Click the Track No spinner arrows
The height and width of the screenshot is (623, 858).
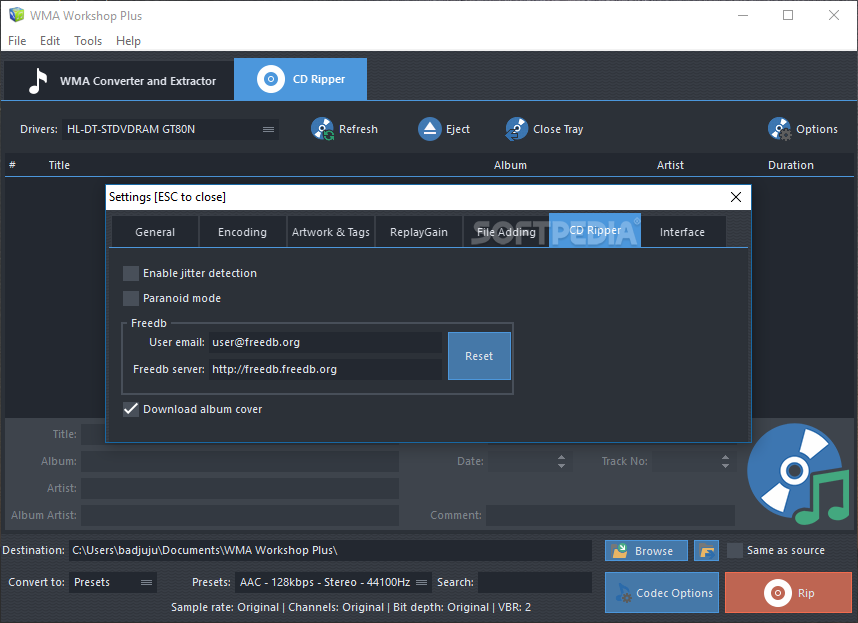[725, 461]
